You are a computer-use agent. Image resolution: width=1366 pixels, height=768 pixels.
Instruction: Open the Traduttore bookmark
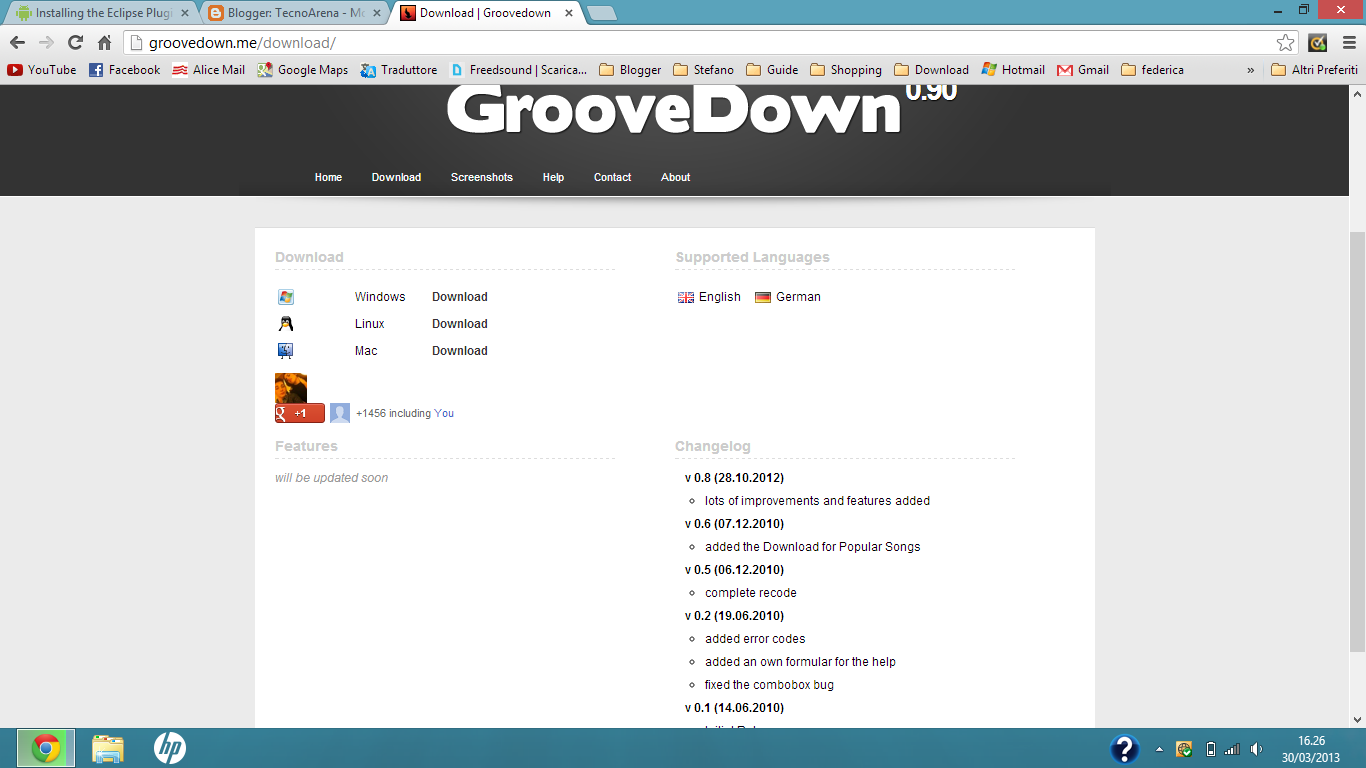point(398,70)
